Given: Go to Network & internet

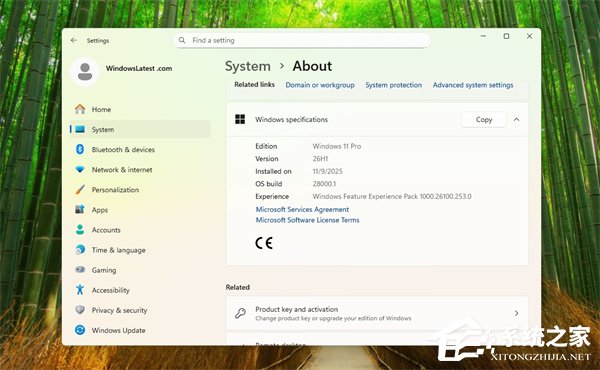Looking at the screenshot, I should point(140,169).
